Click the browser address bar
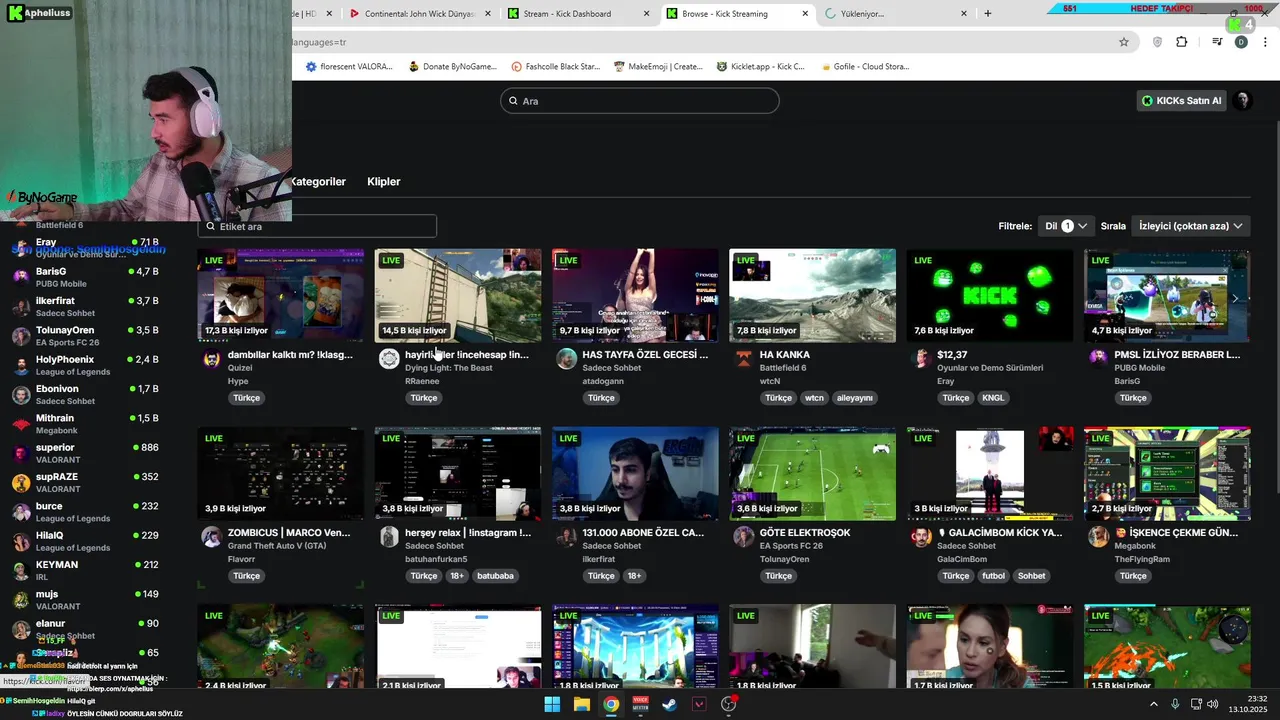The height and width of the screenshot is (720, 1280). coord(700,42)
